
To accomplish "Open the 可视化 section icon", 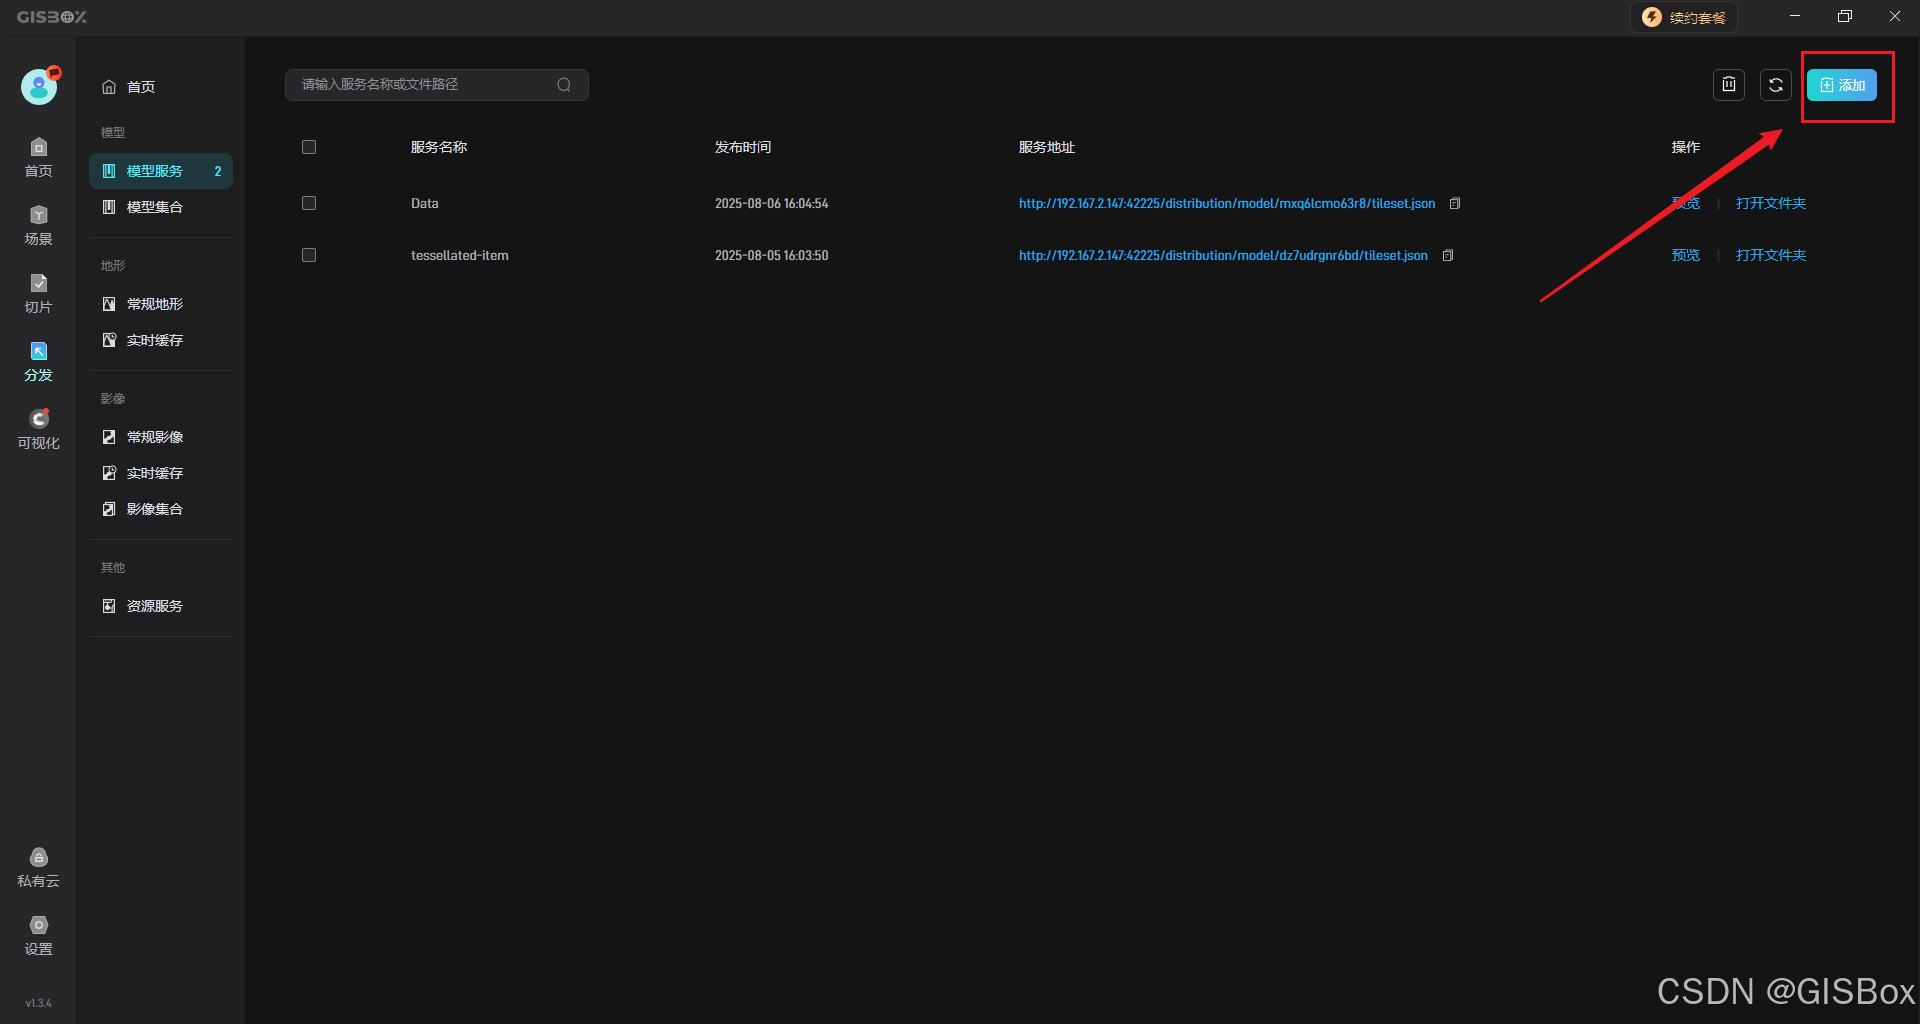I will pyautogui.click(x=39, y=430).
